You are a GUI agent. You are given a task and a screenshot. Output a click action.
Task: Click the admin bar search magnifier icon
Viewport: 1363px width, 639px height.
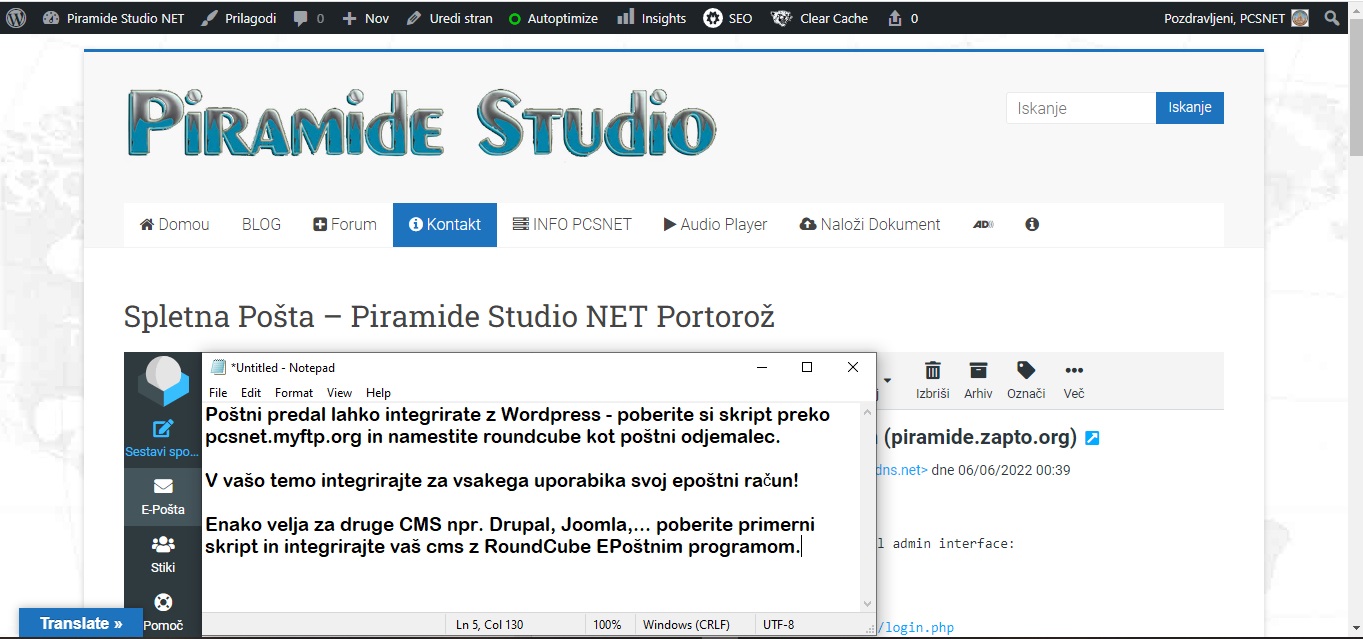tap(1332, 18)
